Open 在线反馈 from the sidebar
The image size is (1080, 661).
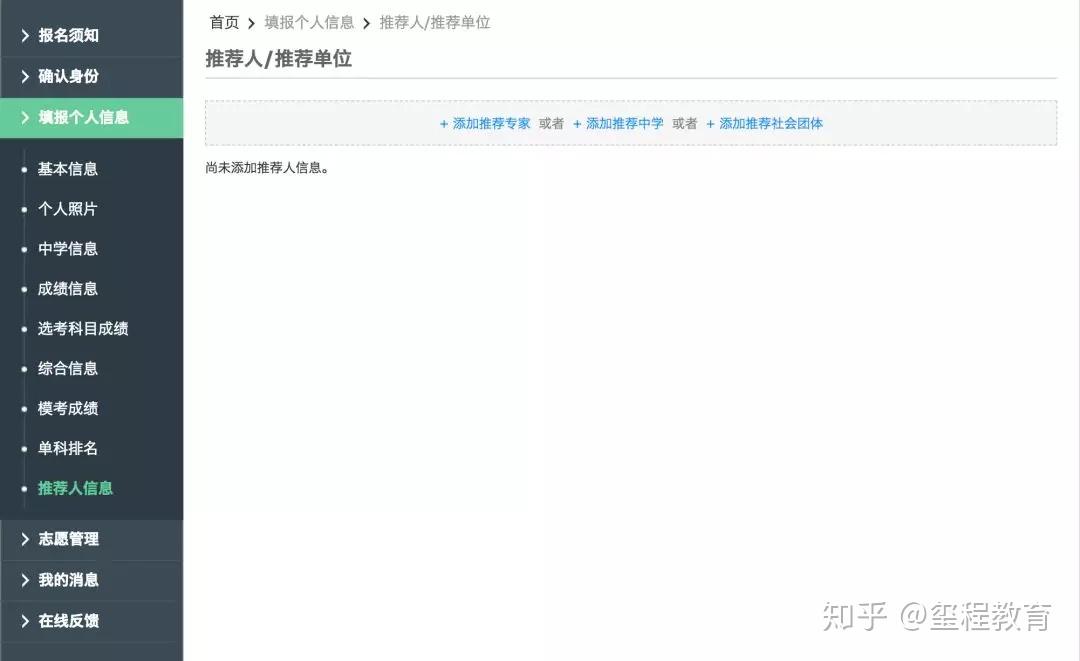[x=91, y=621]
